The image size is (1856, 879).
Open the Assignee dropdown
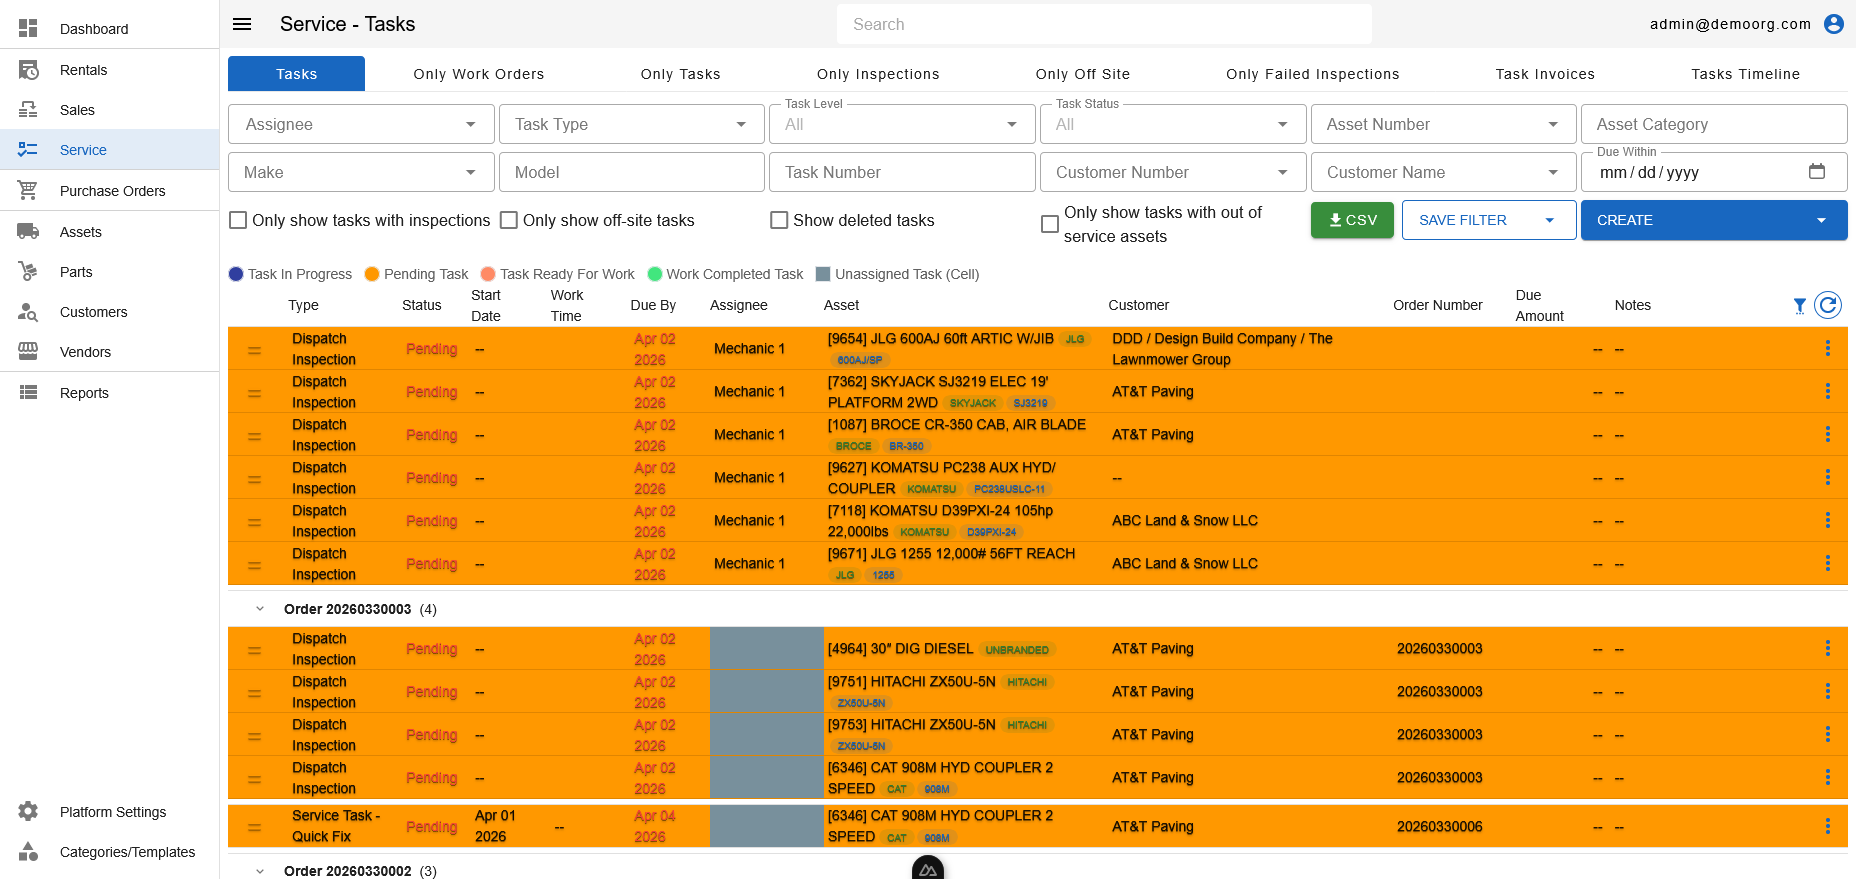(x=361, y=124)
